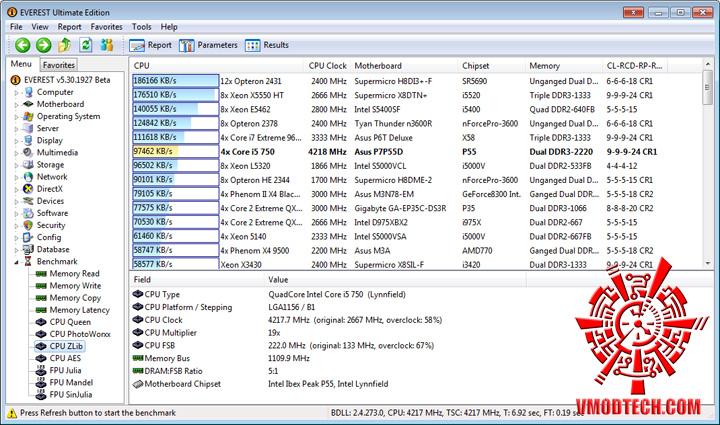Select the Benchmark hourglass icon
The image size is (720, 425).
[28, 262]
